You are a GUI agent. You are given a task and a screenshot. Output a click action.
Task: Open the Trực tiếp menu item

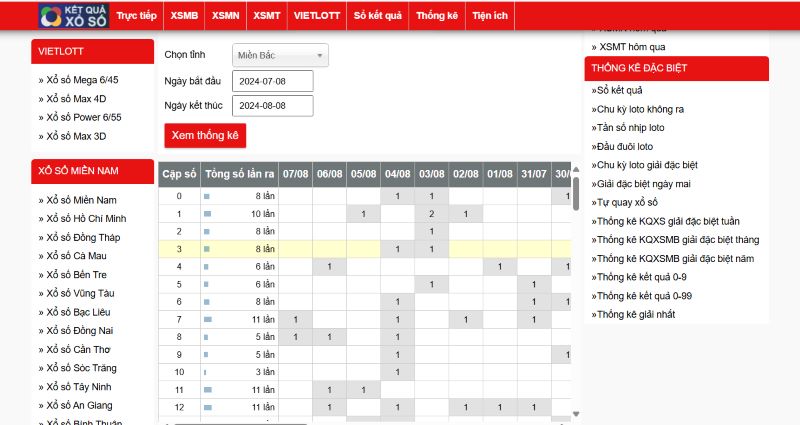coord(135,17)
